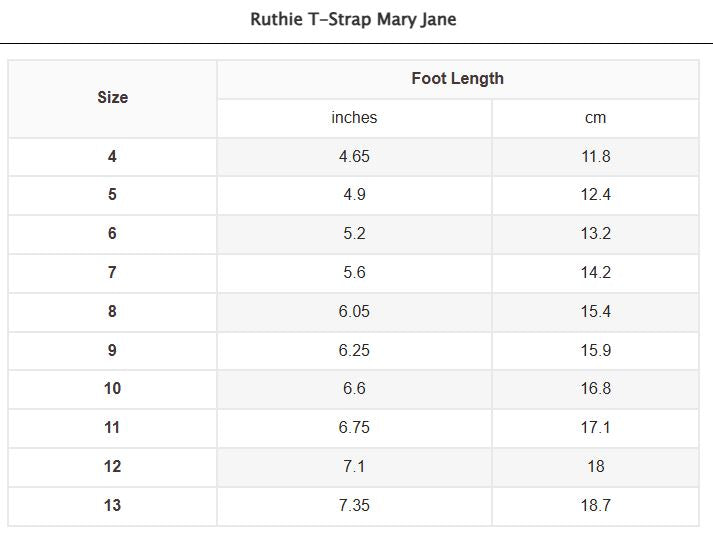Select the 11.8 cm cell

pyautogui.click(x=595, y=157)
